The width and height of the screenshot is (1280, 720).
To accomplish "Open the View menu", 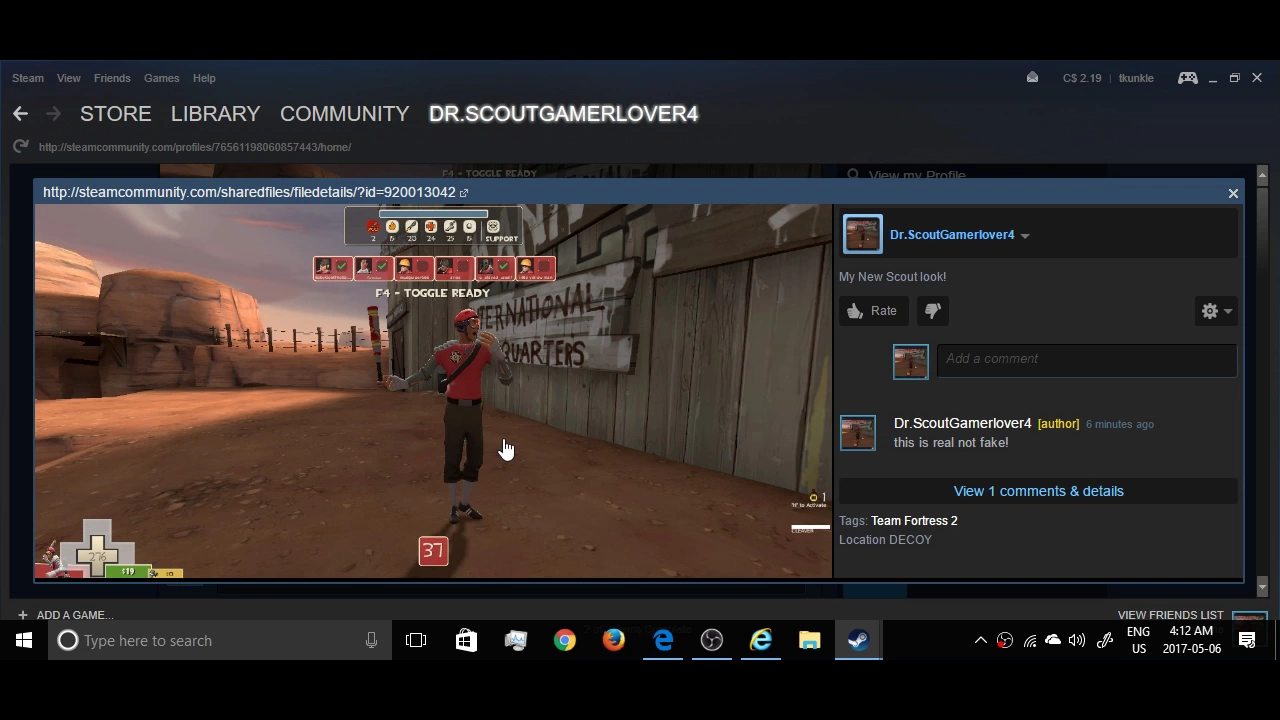I will tap(69, 78).
